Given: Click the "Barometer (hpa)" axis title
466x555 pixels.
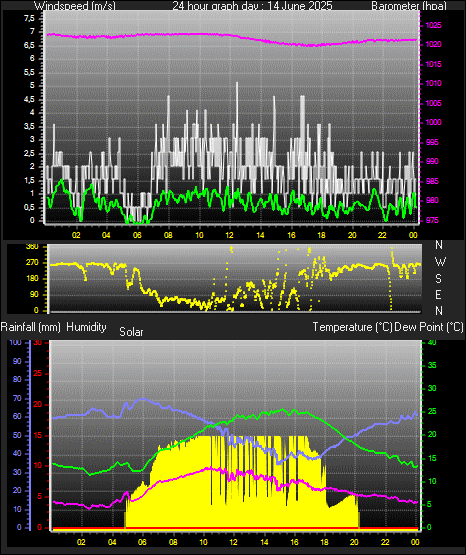Looking at the screenshot, I should click(409, 6).
